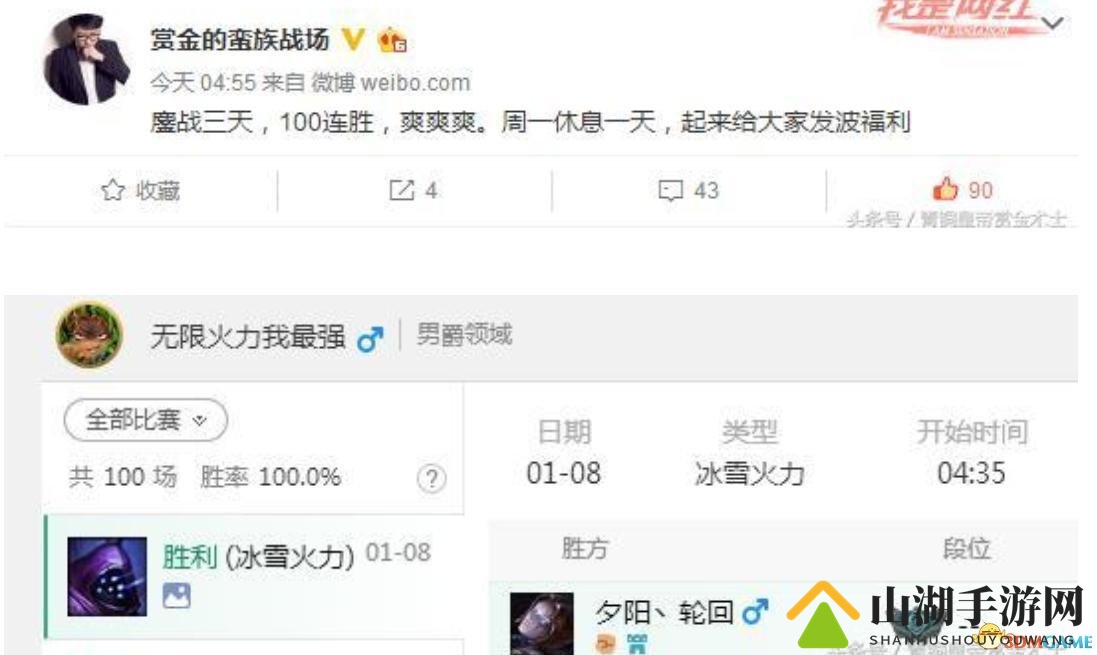Screen dimensions: 1097x655
Task: Click the 夕阳、轮回 champion thumbnail
Action: pyautogui.click(x=542, y=624)
